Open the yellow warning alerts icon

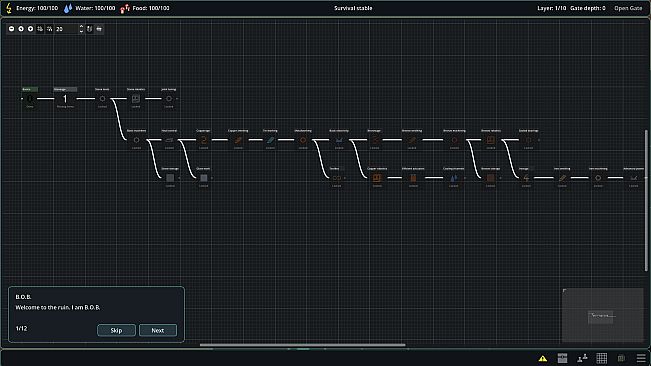[x=543, y=358]
